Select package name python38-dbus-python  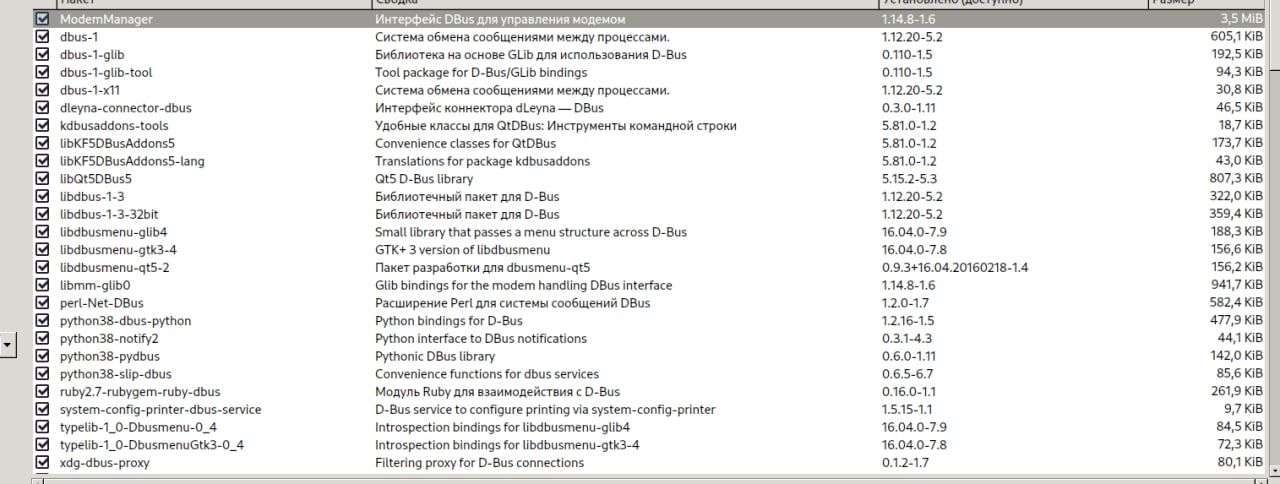[x=125, y=321]
